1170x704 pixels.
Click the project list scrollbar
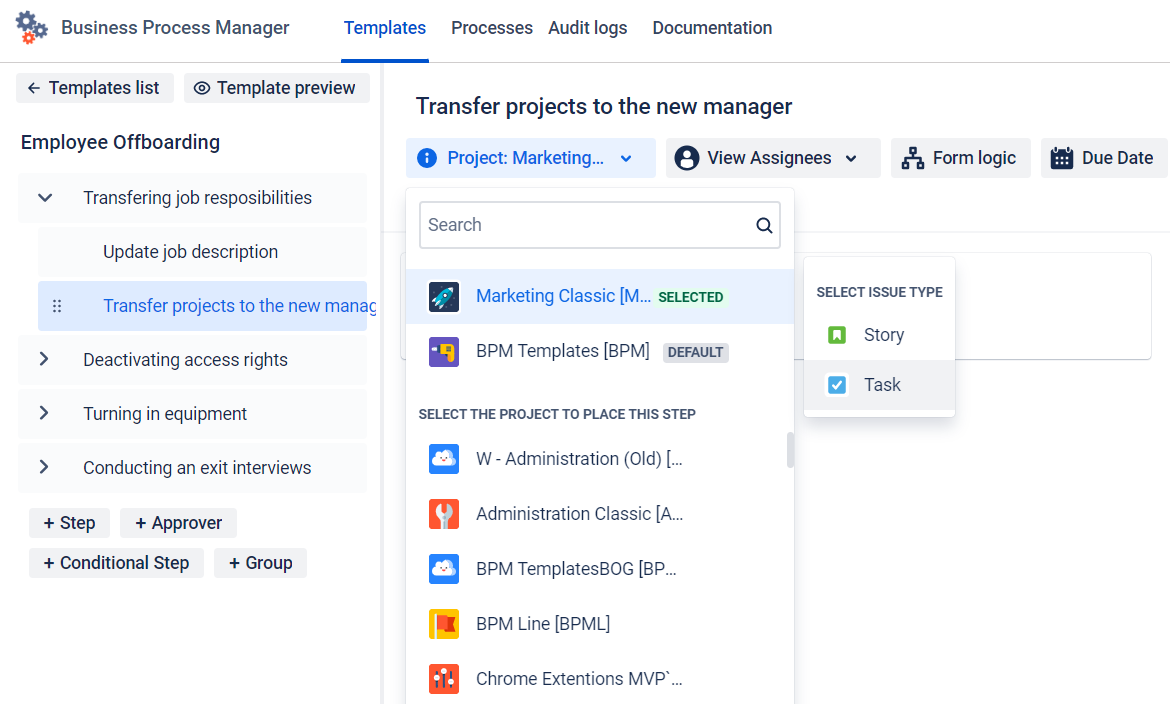(x=790, y=450)
